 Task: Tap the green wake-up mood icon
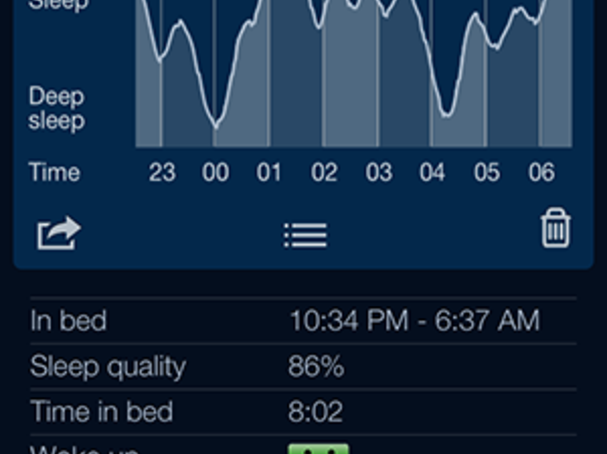[x=318, y=449]
